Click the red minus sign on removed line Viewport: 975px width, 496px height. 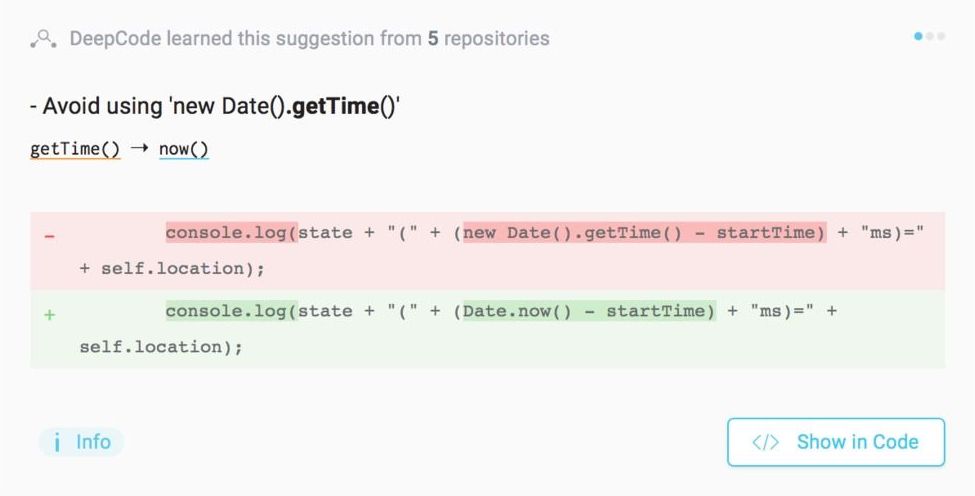[49, 237]
